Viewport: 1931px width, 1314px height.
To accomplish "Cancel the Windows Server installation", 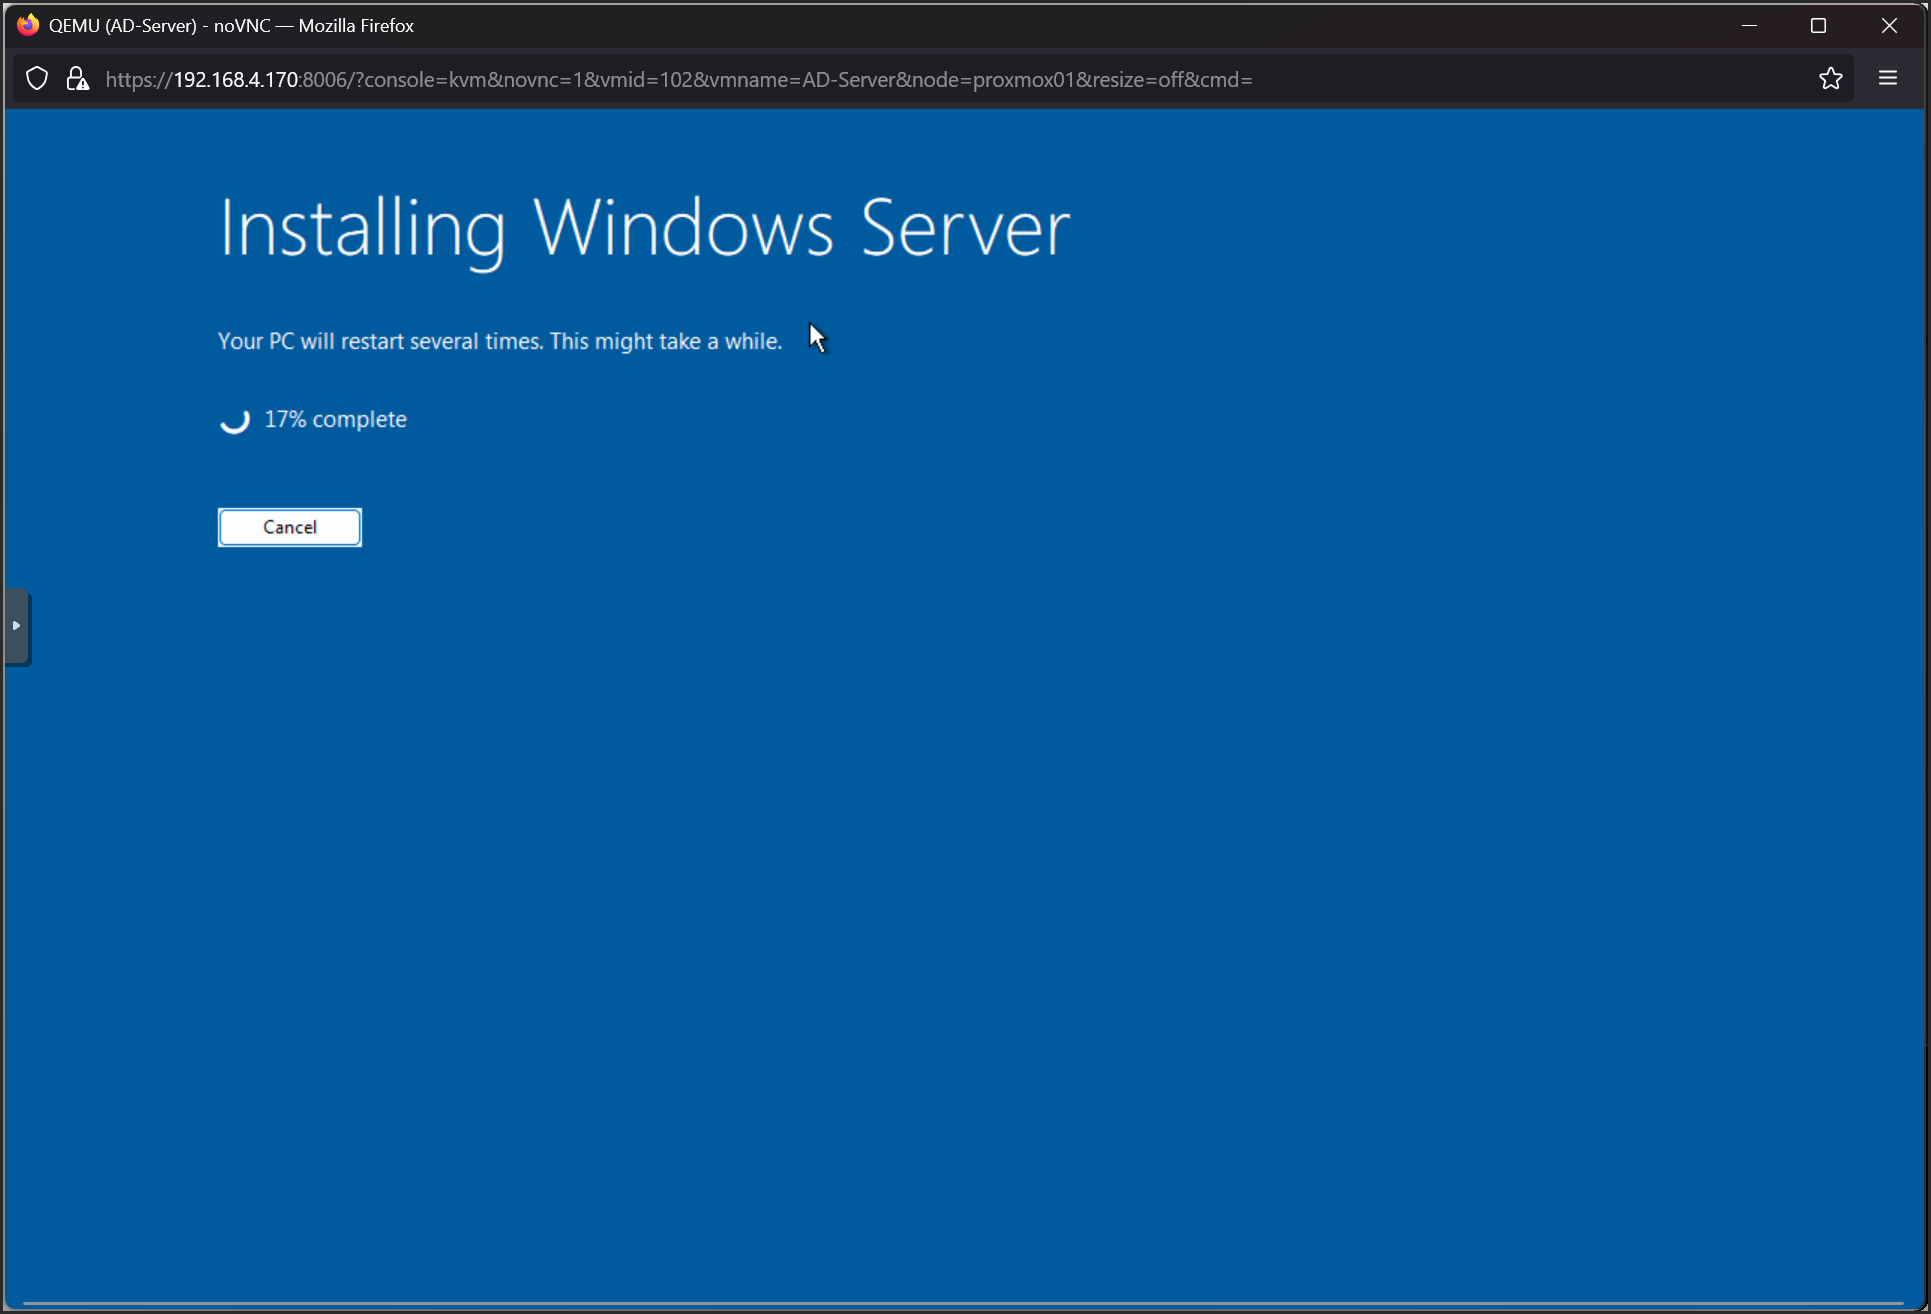I will pyautogui.click(x=290, y=527).
